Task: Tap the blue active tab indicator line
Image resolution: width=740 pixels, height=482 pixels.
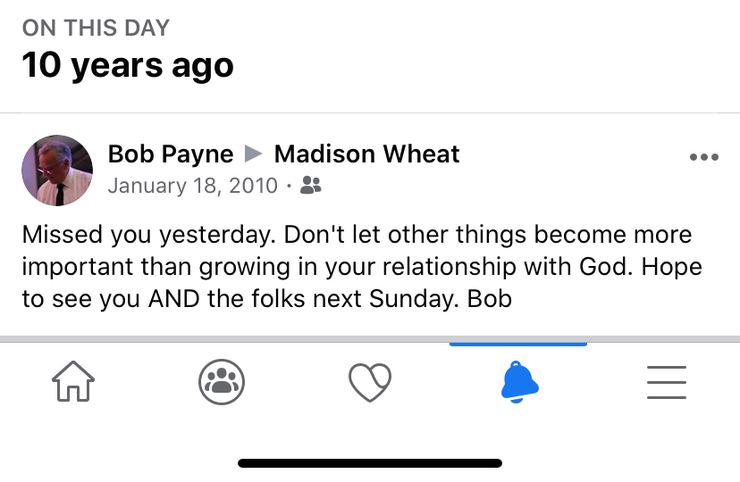Action: (x=518, y=344)
